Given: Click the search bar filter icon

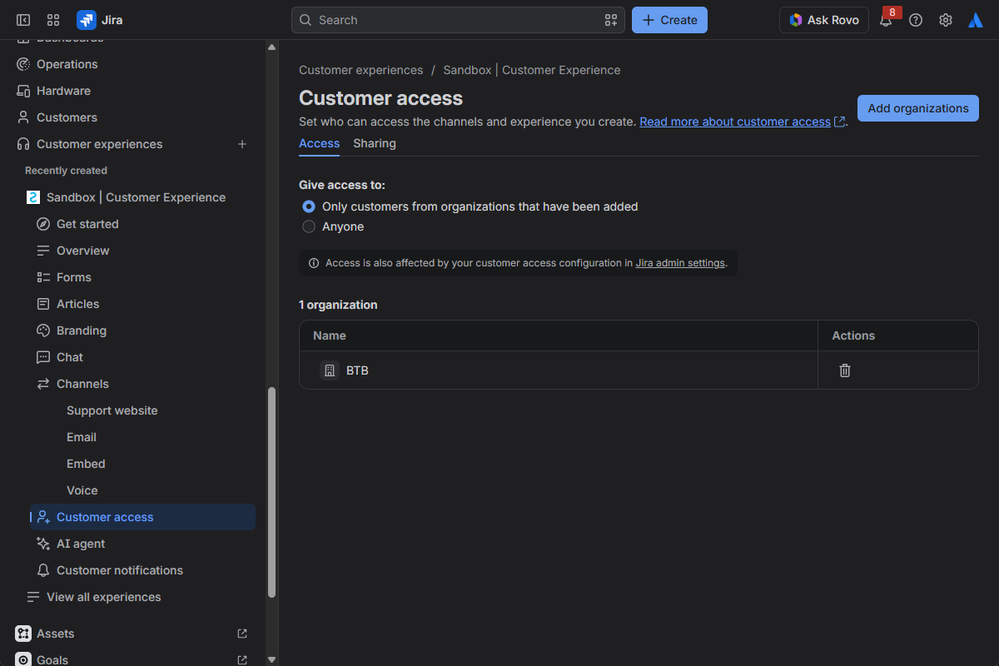Looking at the screenshot, I should (610, 20).
